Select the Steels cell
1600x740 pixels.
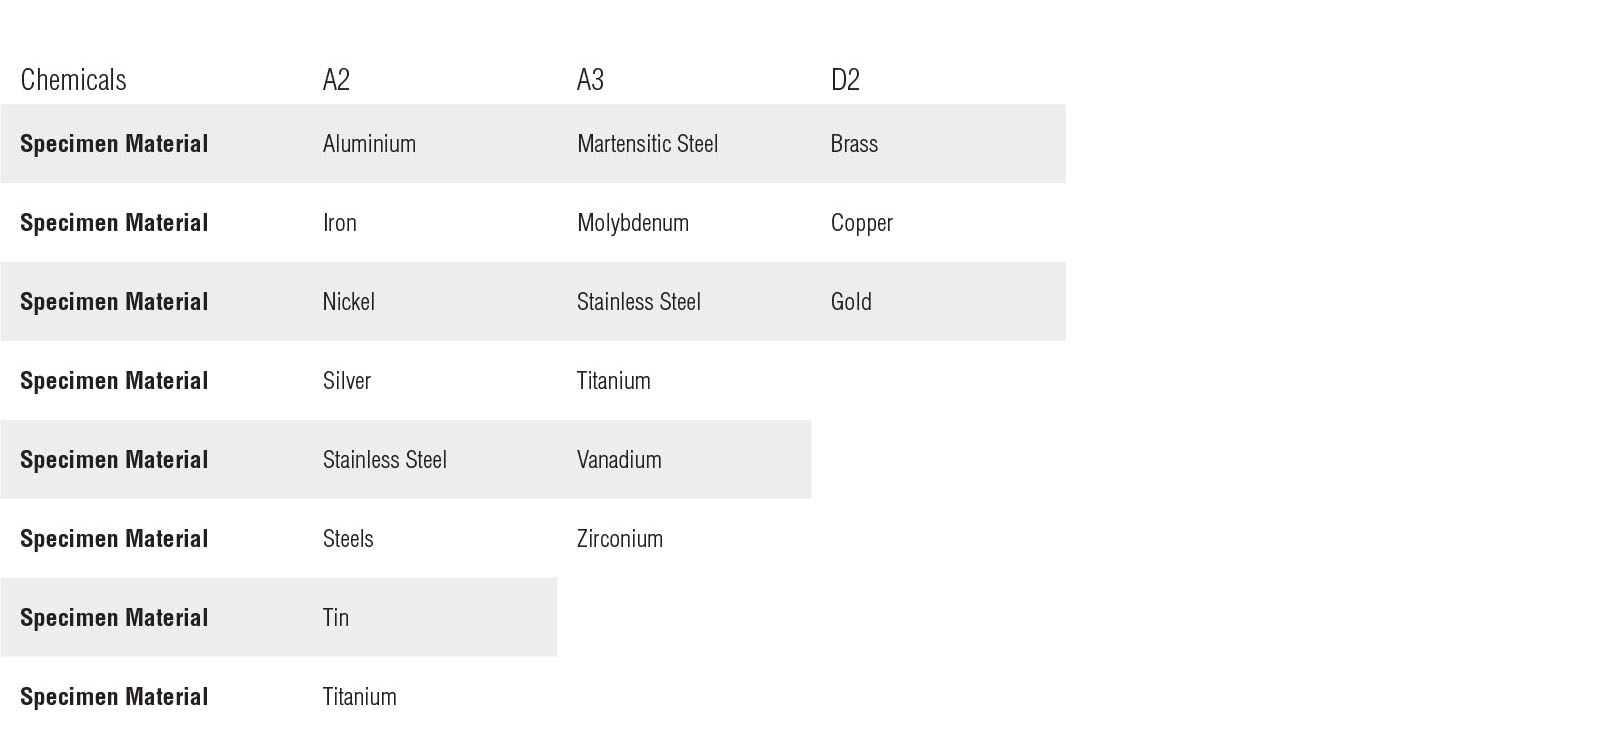pyautogui.click(x=348, y=539)
